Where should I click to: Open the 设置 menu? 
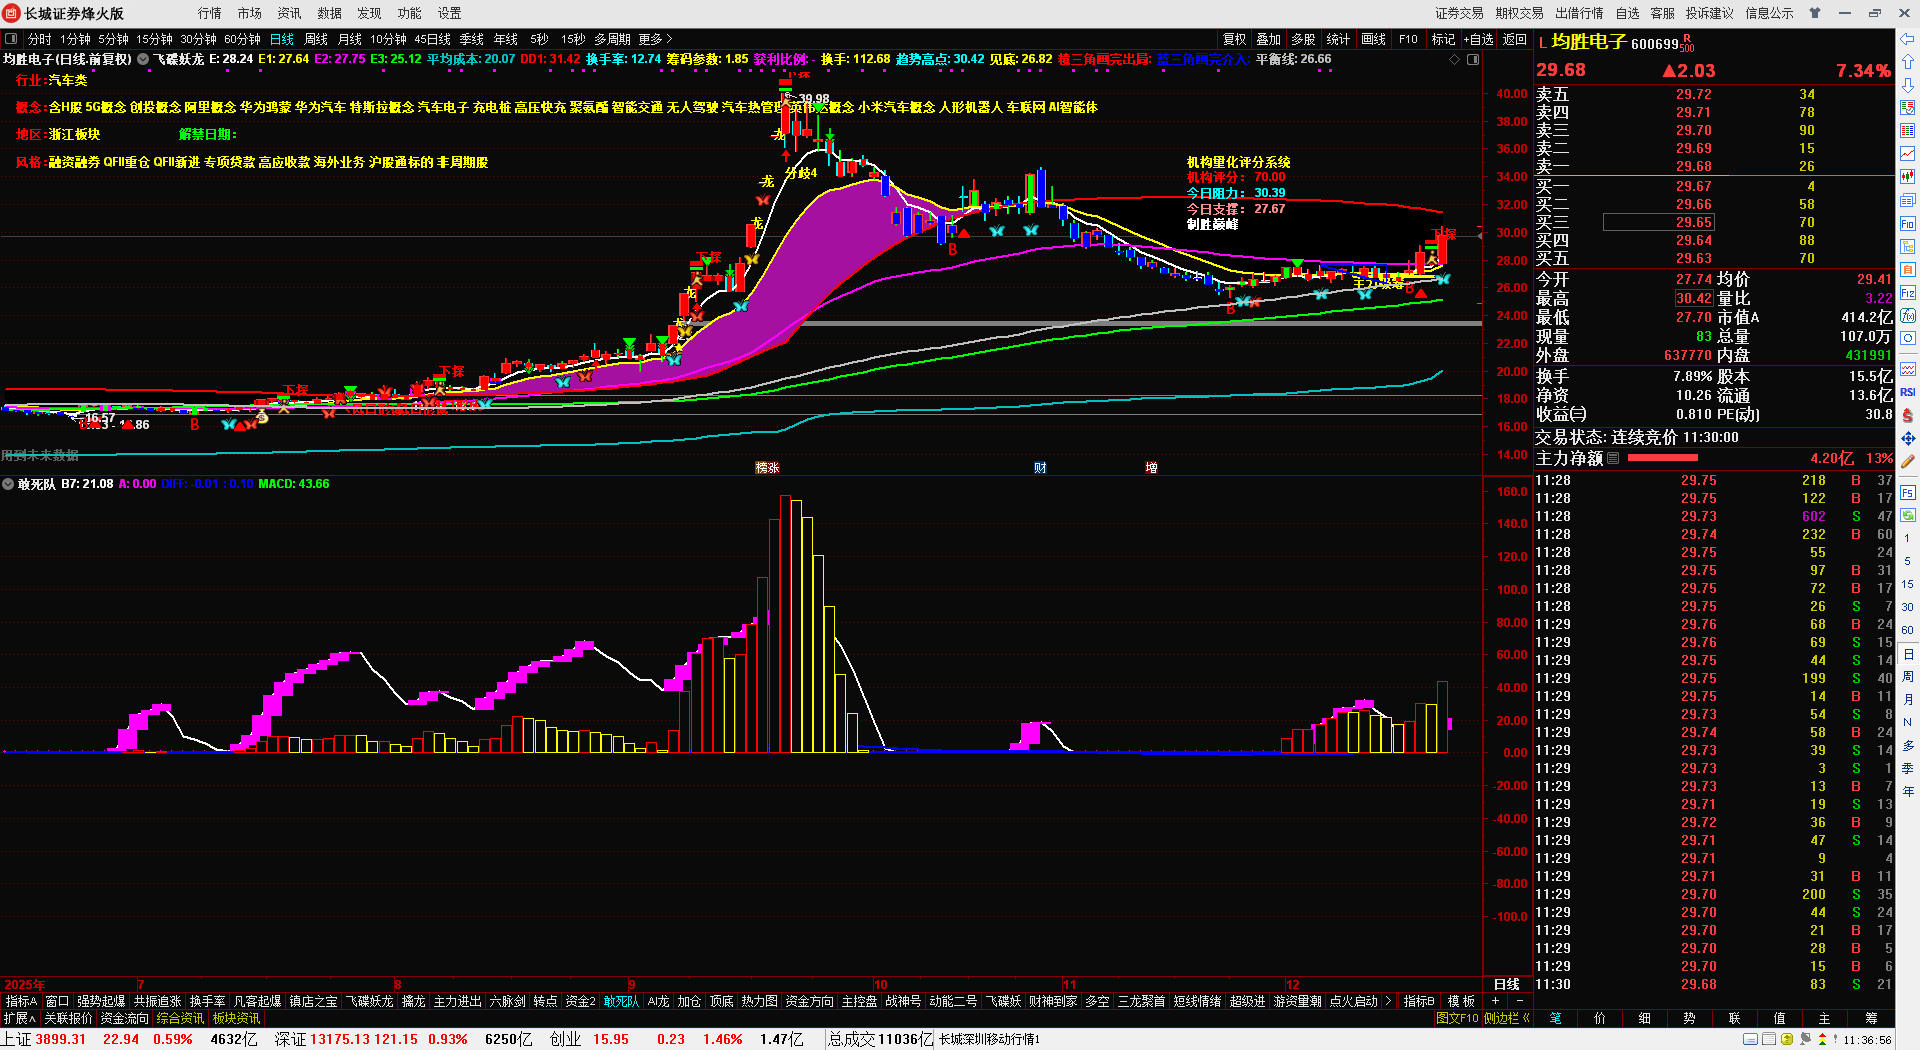450,13
